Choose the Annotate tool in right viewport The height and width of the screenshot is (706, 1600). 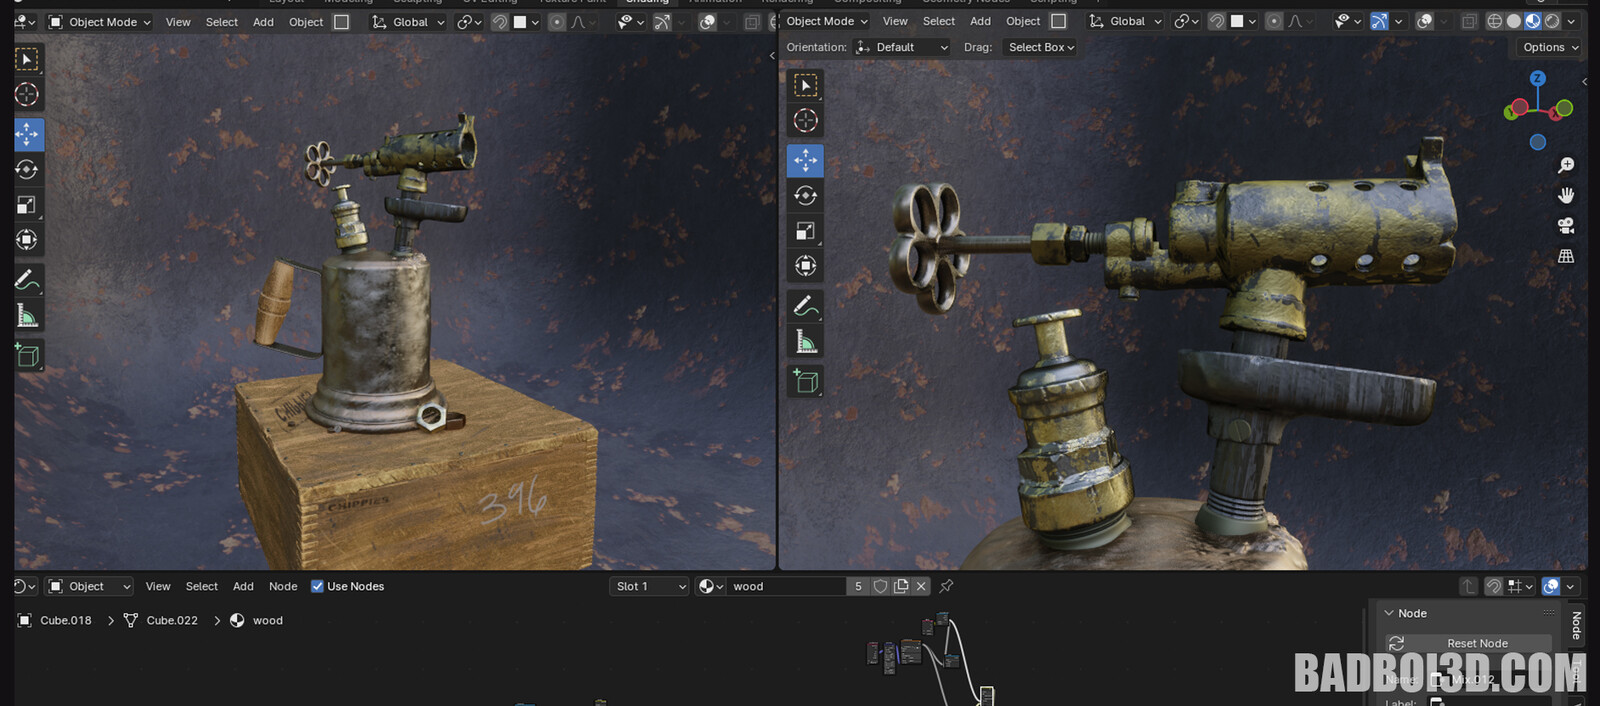(x=806, y=306)
